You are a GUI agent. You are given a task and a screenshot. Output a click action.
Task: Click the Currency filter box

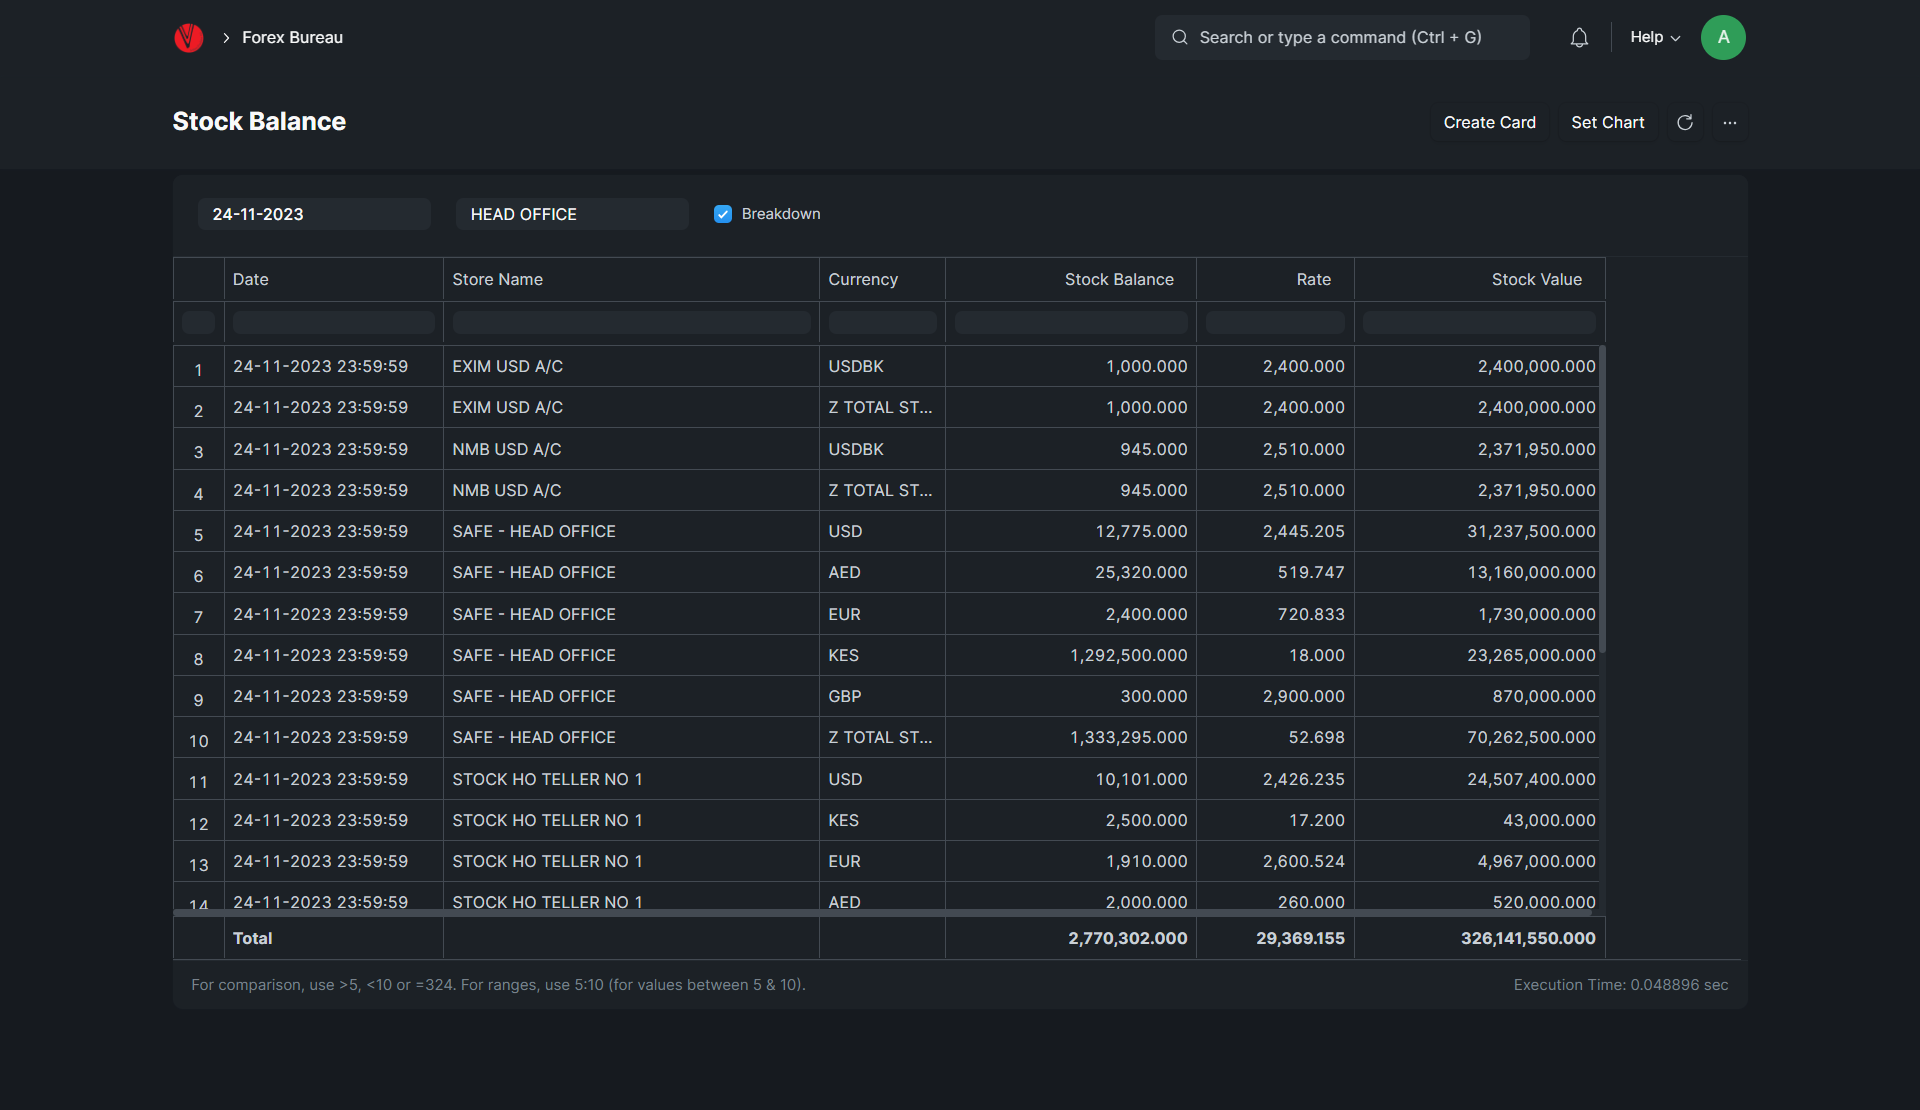coord(882,322)
